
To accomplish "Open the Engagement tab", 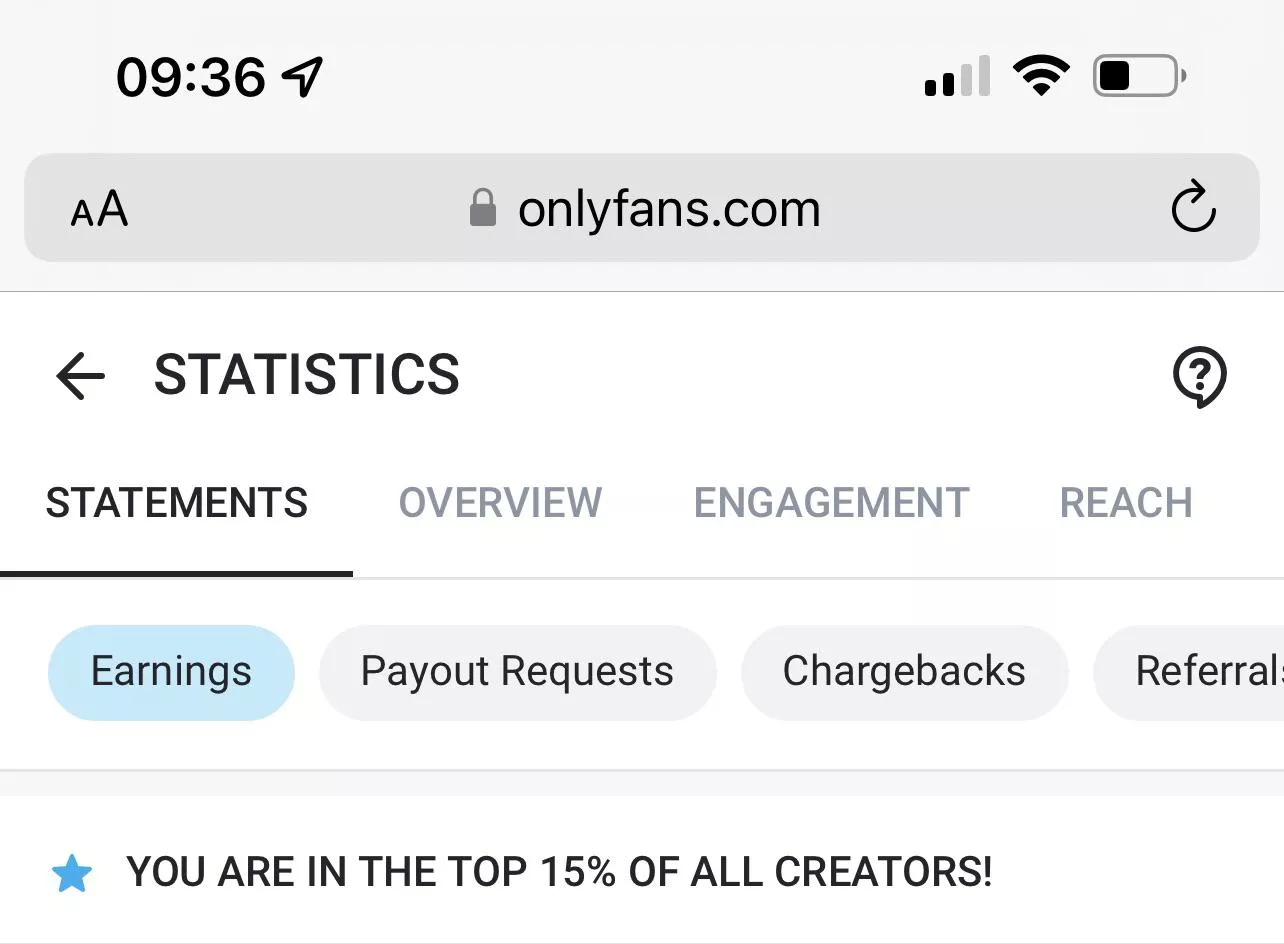I will [x=831, y=503].
